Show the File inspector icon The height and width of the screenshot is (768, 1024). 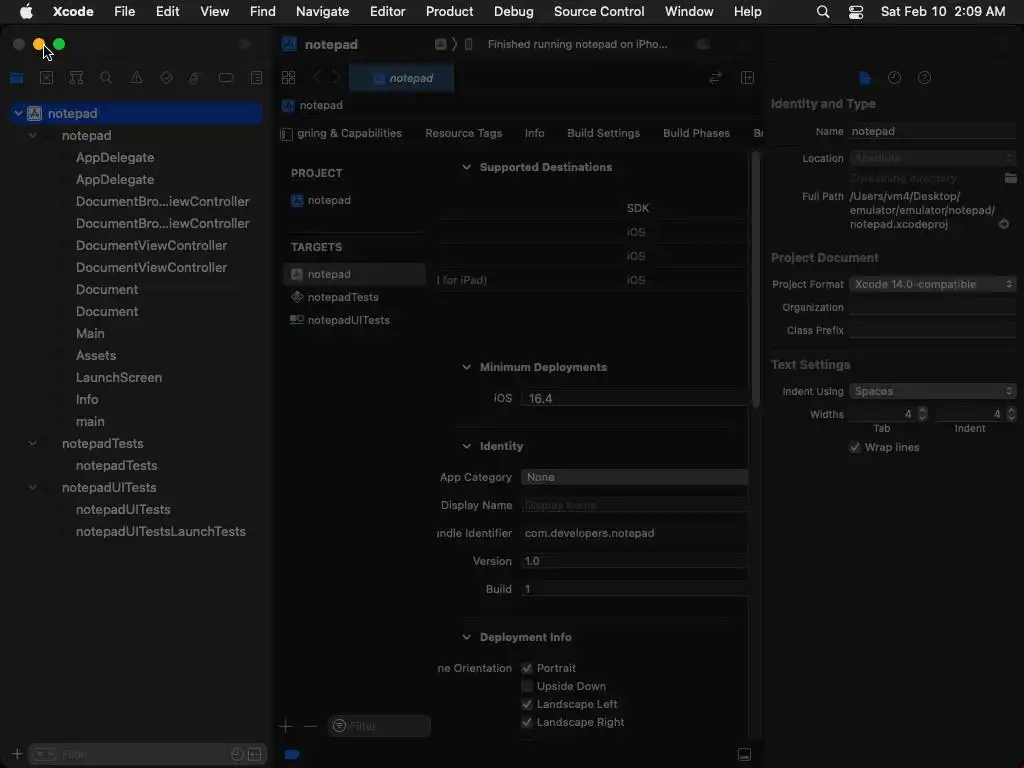[865, 78]
